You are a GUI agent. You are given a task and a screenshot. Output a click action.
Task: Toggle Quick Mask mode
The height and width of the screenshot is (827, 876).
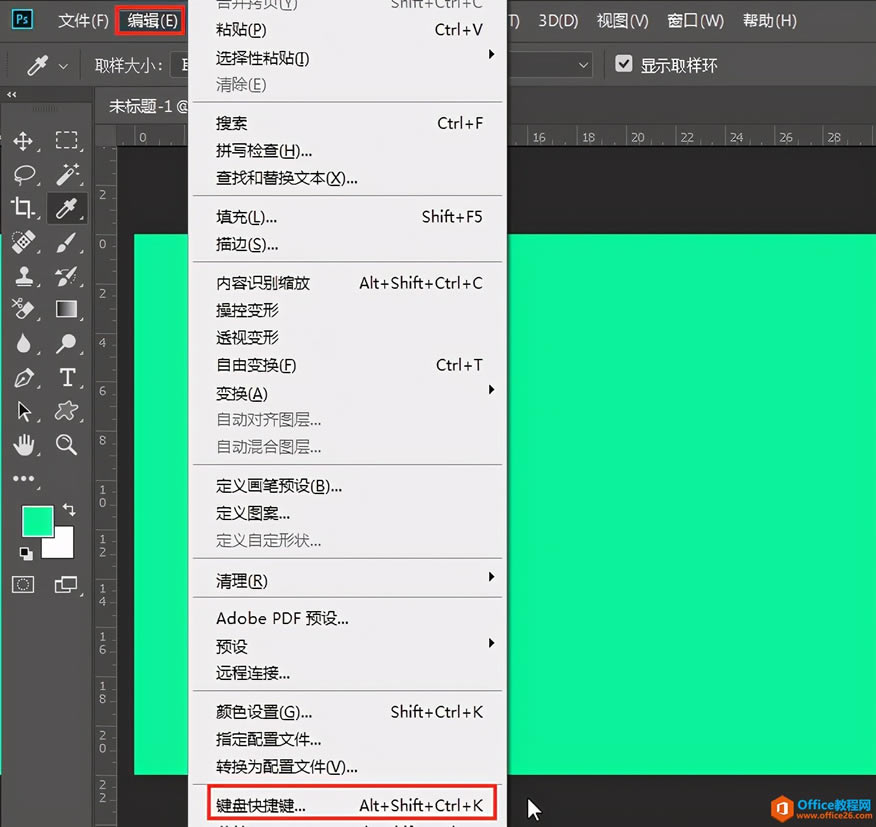click(23, 584)
